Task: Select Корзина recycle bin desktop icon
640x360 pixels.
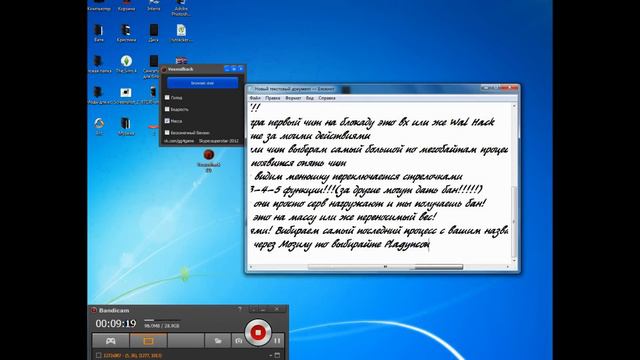Action: [x=126, y=6]
